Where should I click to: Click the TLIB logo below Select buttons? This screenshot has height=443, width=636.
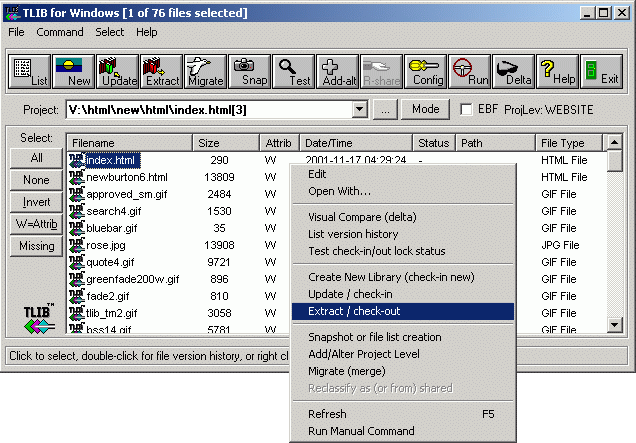pos(39,319)
